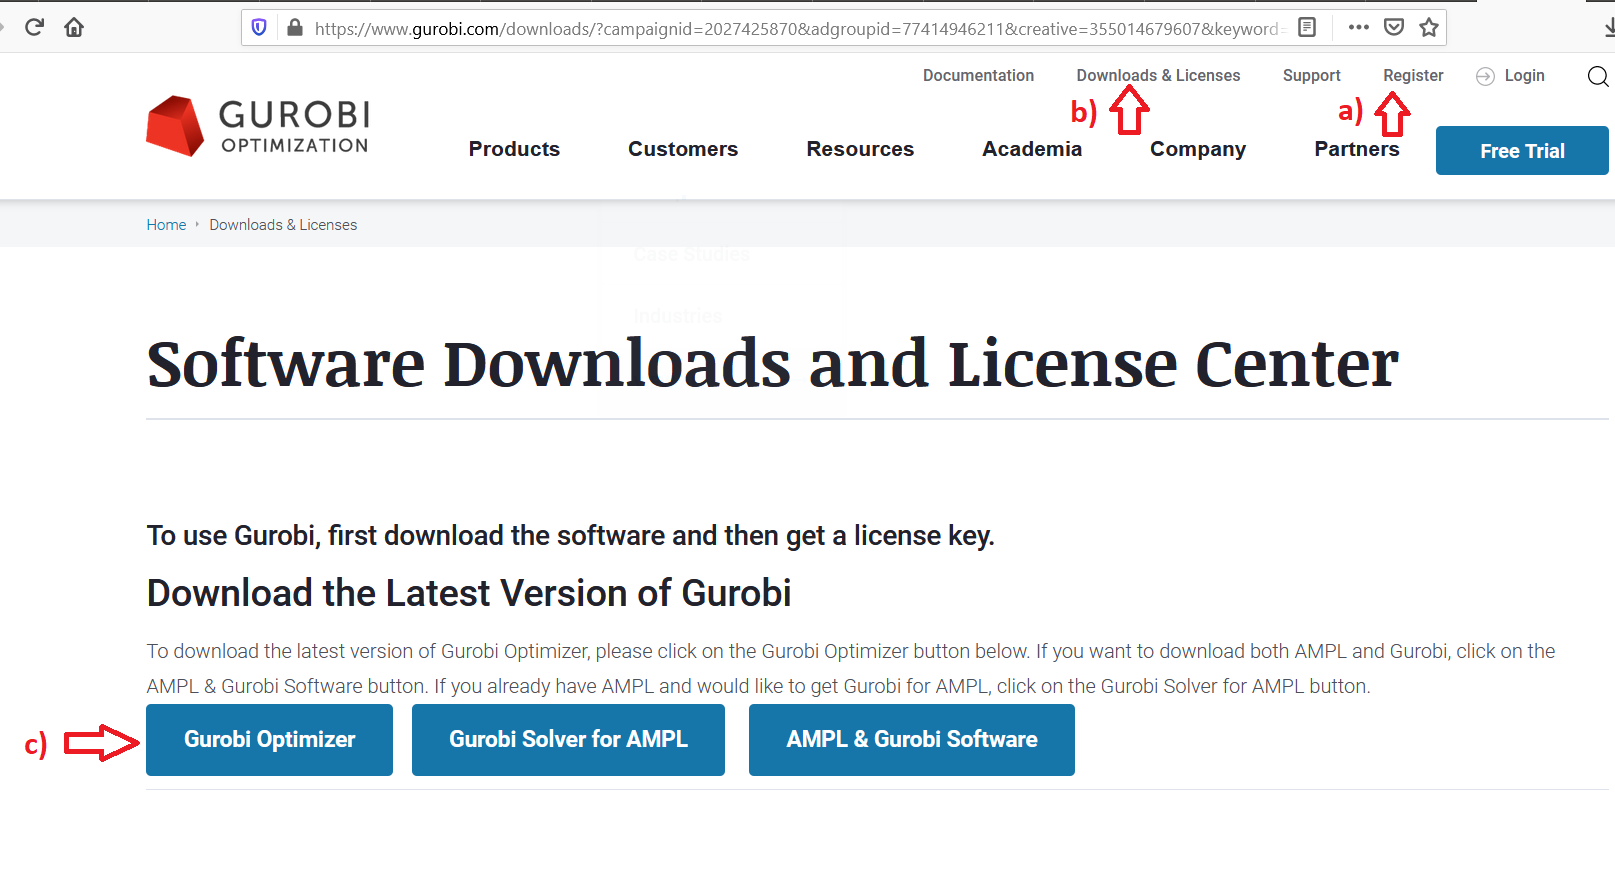The image size is (1615, 892).
Task: Click the Login arrow circle icon
Action: click(x=1485, y=76)
